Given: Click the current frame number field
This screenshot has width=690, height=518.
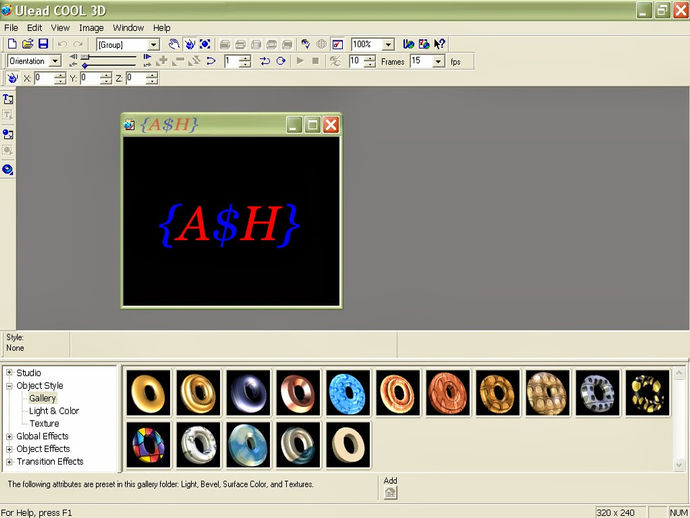Looking at the screenshot, I should pyautogui.click(x=232, y=61).
